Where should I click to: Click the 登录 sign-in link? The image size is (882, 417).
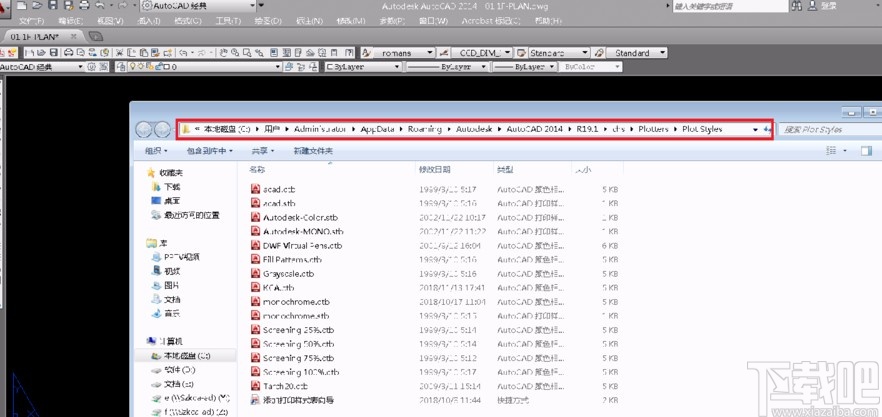[829, 6]
